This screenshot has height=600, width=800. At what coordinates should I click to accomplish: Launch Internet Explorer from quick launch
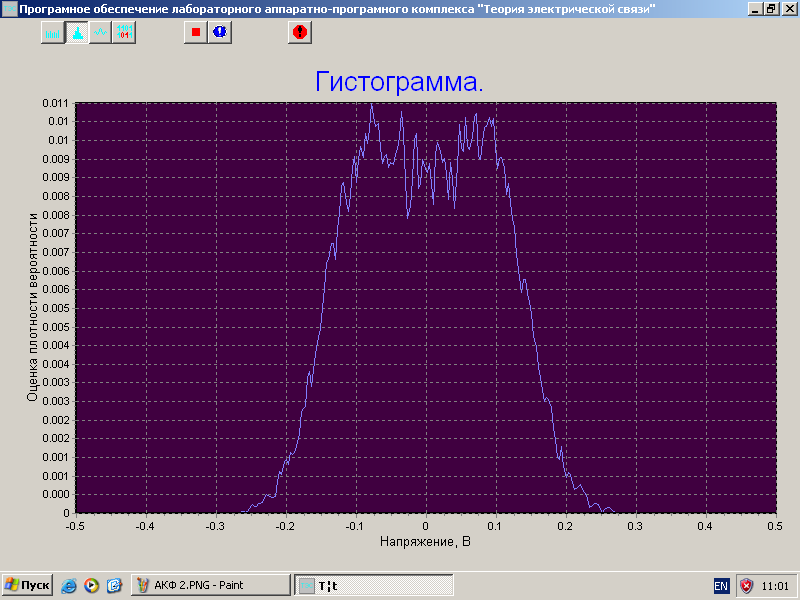[x=69, y=585]
